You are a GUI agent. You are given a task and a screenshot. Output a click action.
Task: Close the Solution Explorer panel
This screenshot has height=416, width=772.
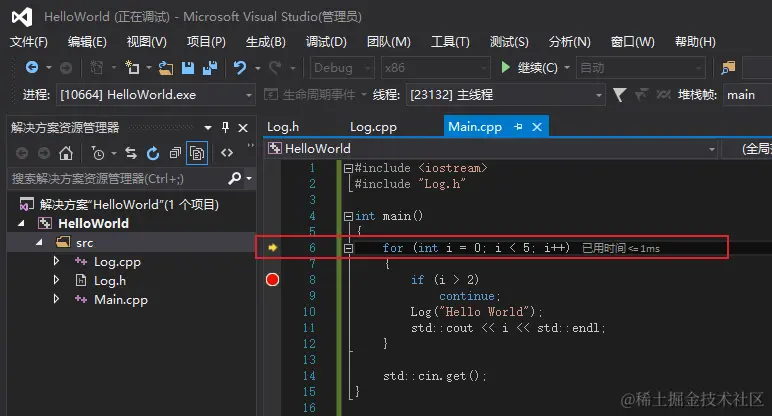(243, 128)
